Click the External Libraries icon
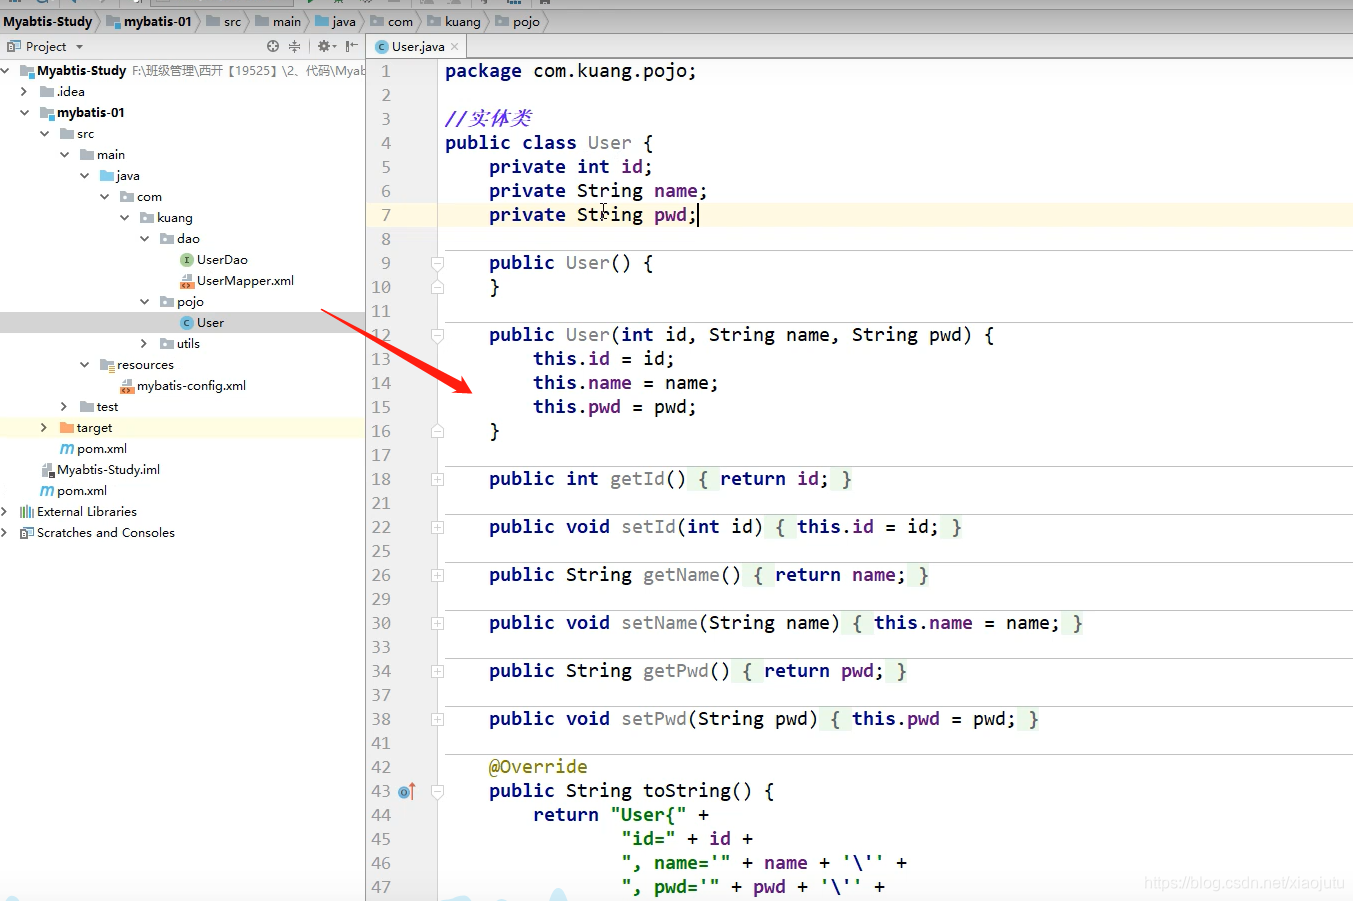 click(27, 512)
